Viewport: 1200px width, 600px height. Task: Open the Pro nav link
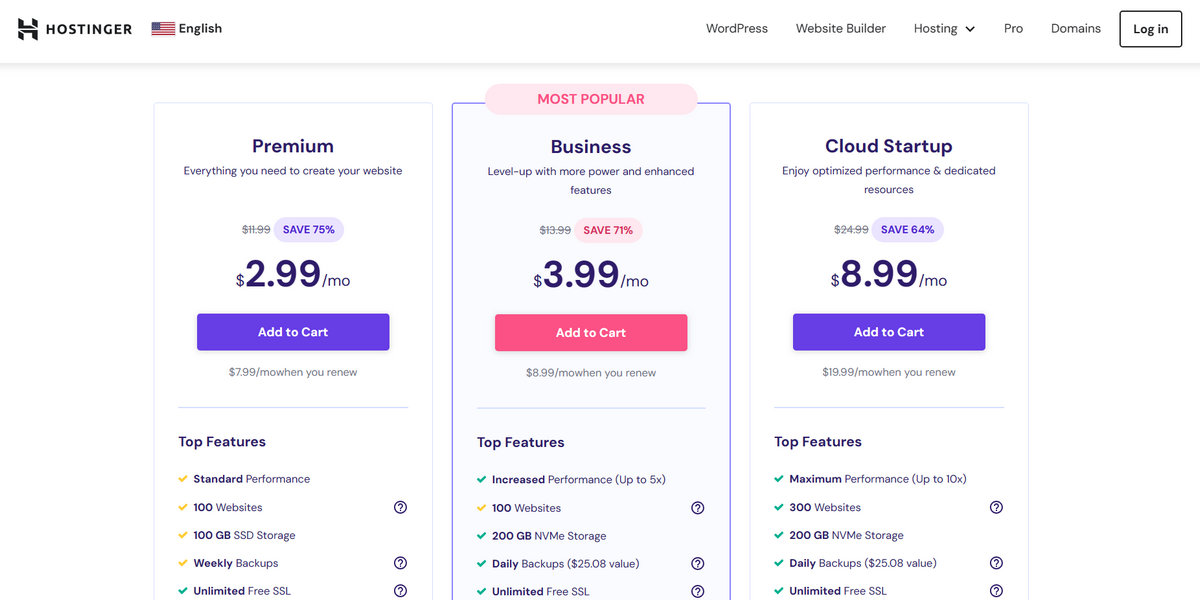[1013, 29]
